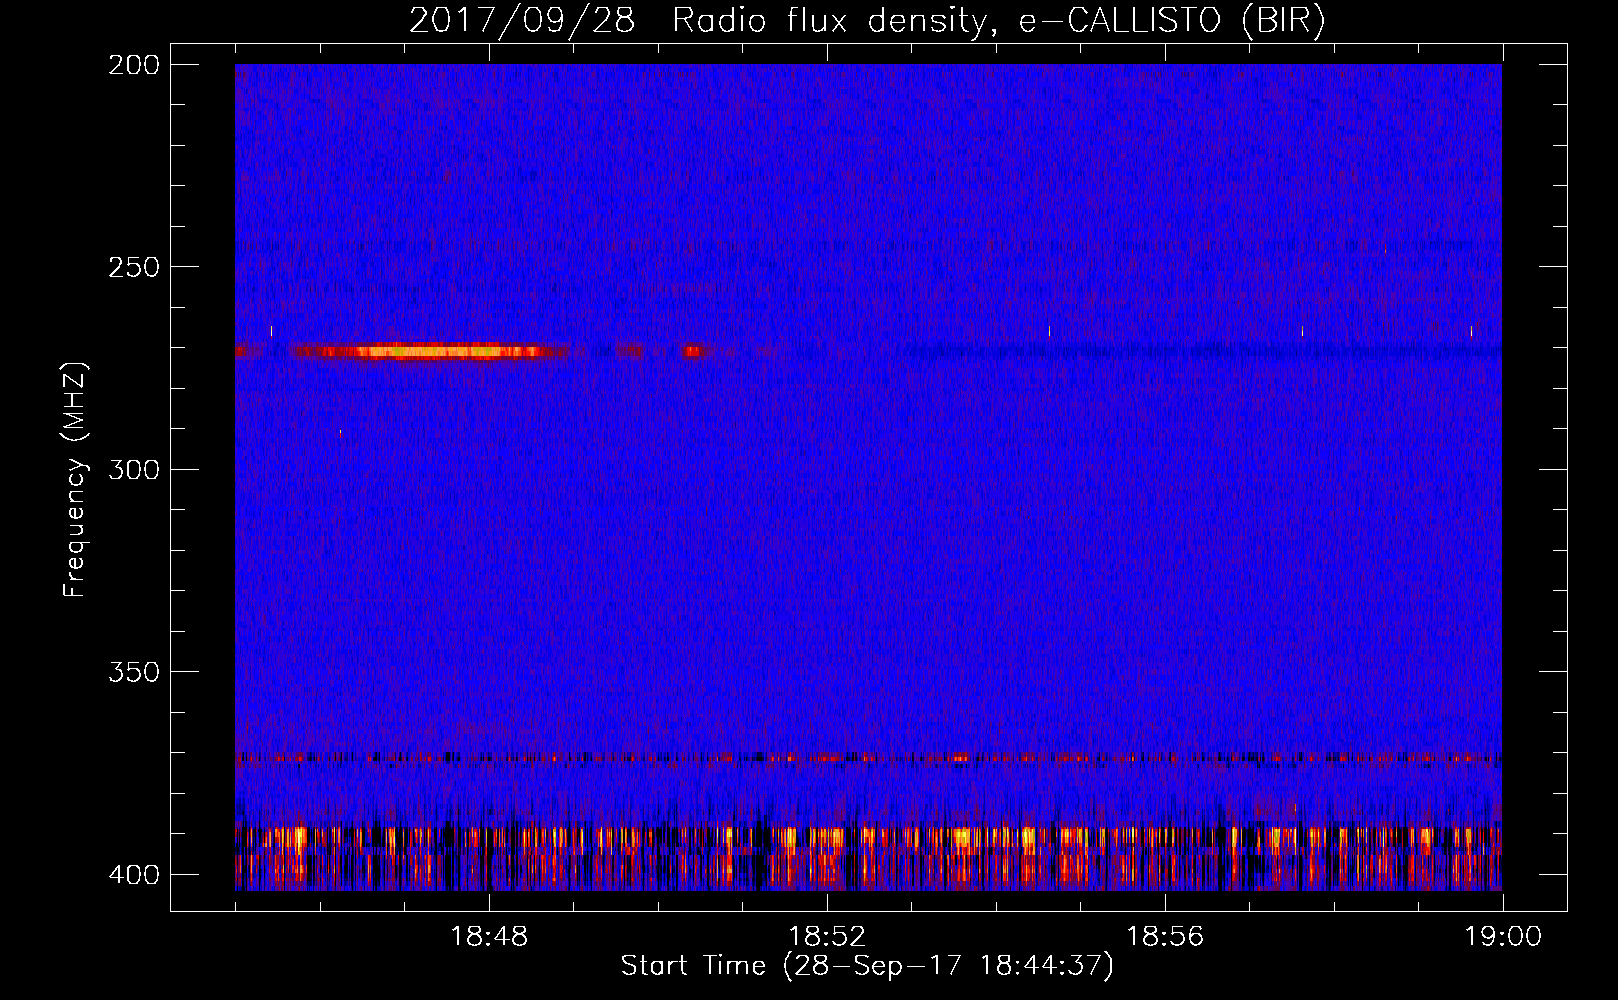This screenshot has height=1000, width=1618.
Task: Click the red interference band near 372 MHz
Action: (x=868, y=758)
